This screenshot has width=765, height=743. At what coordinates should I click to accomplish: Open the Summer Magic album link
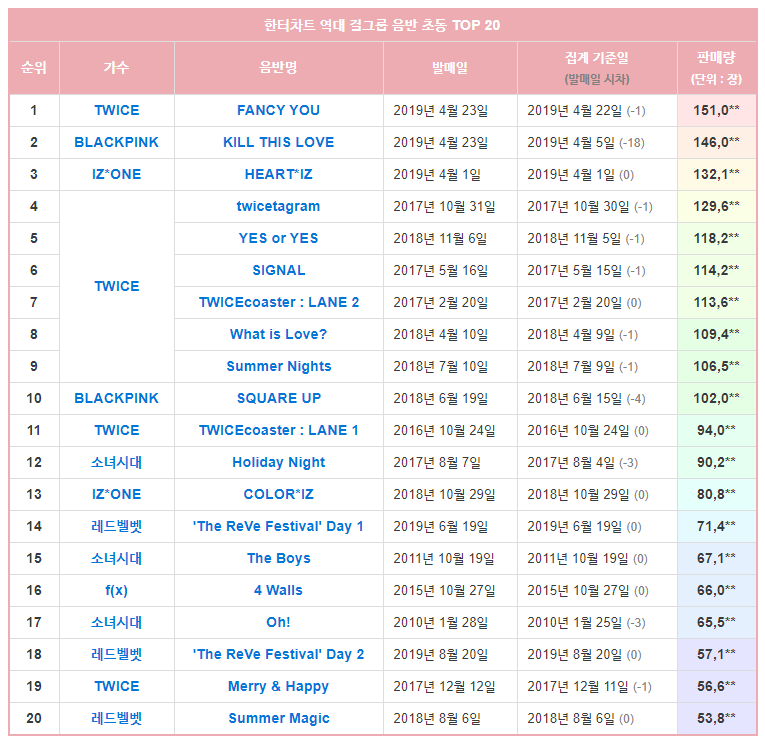pyautogui.click(x=279, y=718)
